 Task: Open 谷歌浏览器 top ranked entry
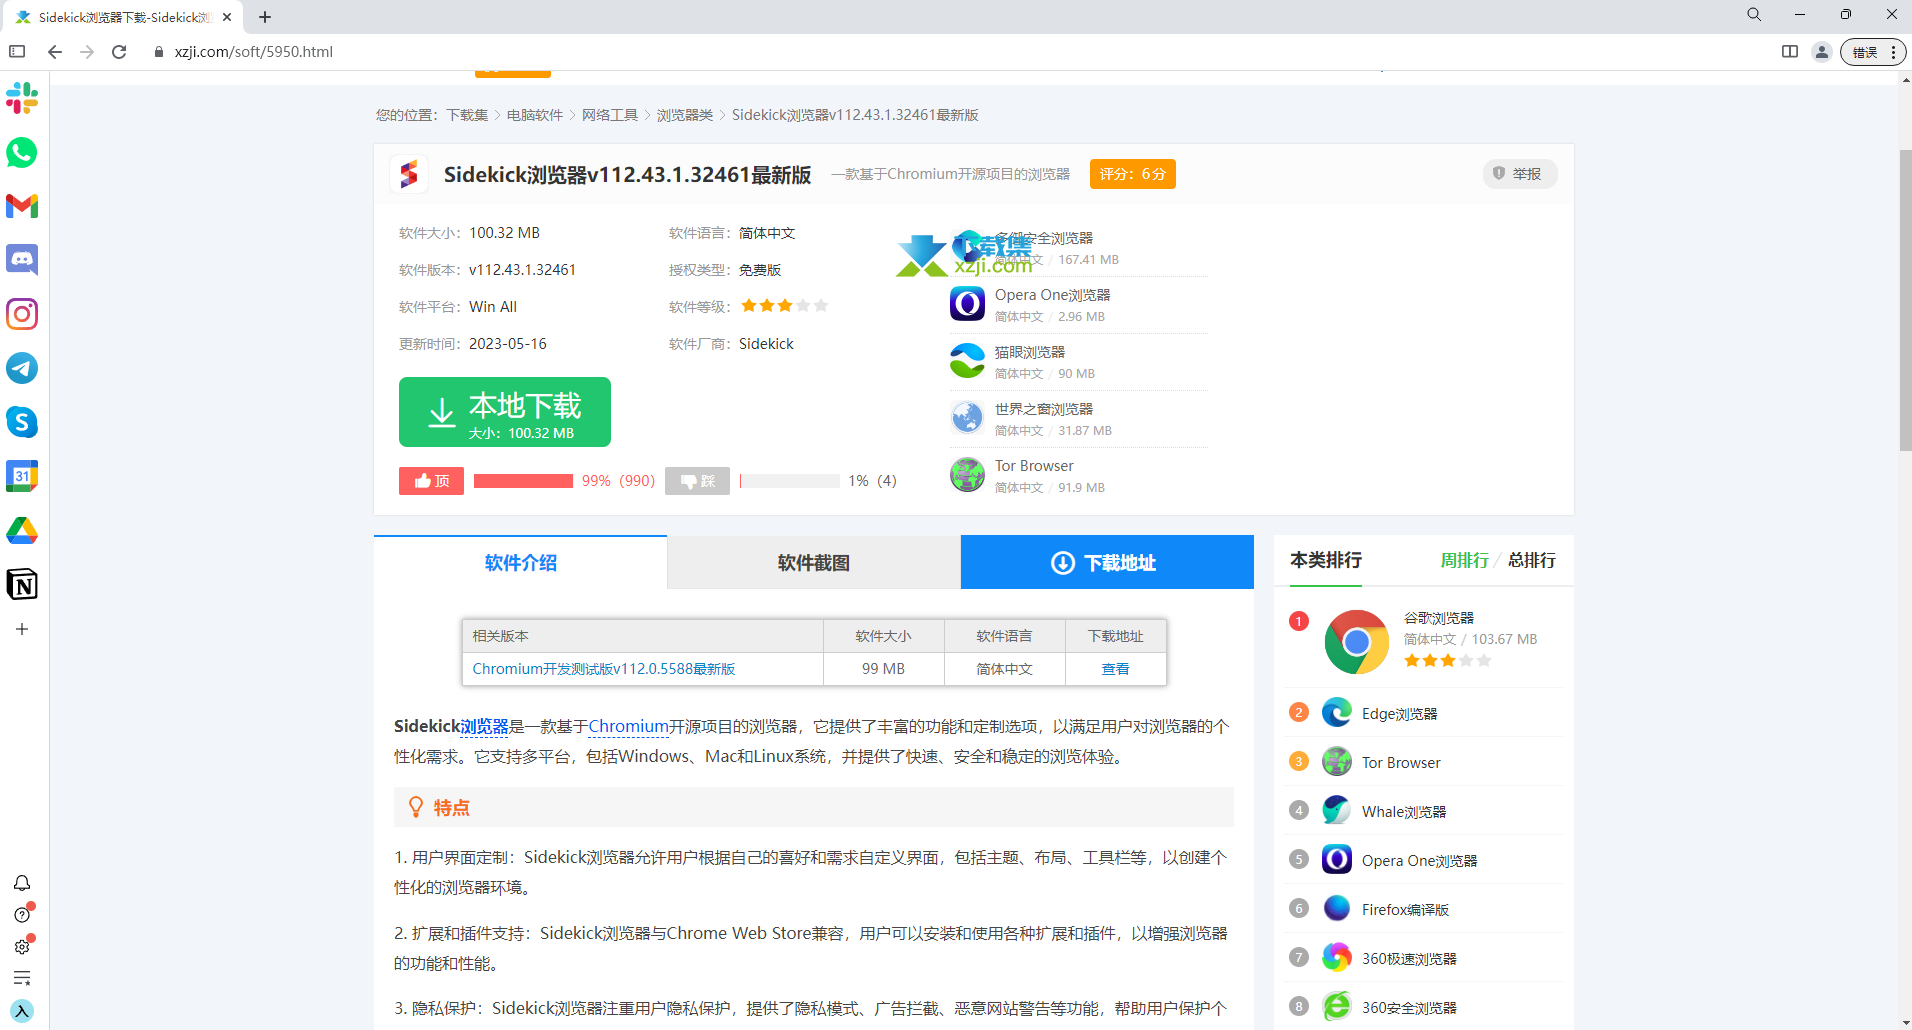click(x=1438, y=618)
